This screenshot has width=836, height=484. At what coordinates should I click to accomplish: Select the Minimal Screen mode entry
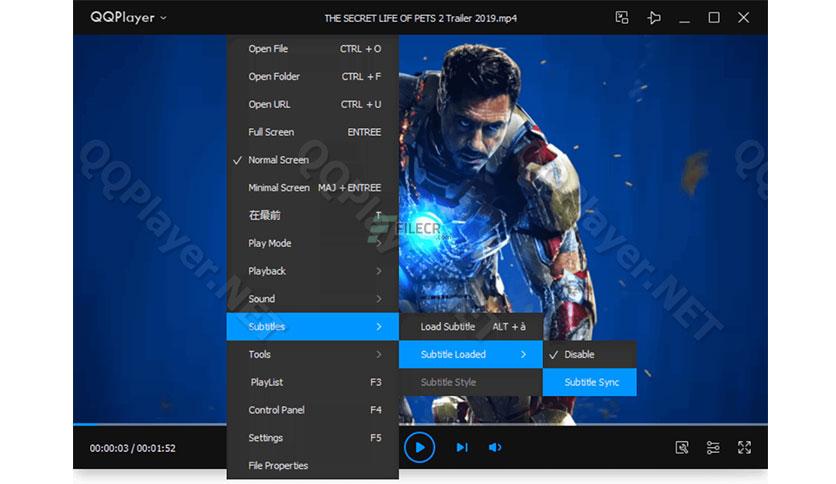(x=313, y=188)
